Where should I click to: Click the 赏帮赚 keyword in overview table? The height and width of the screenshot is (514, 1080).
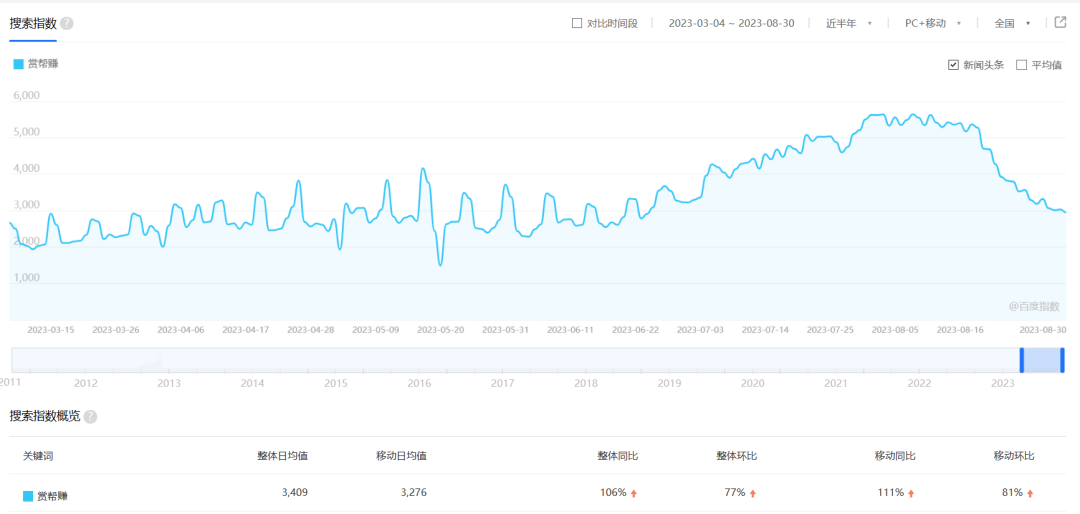[x=52, y=495]
